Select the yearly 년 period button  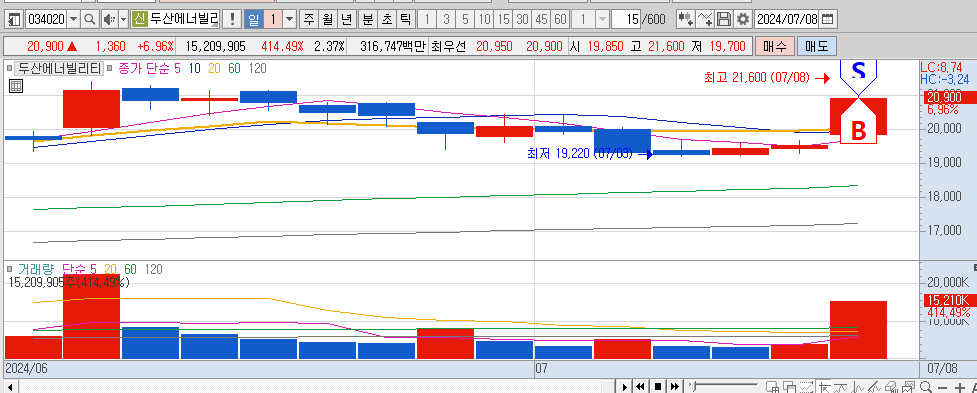pos(346,19)
